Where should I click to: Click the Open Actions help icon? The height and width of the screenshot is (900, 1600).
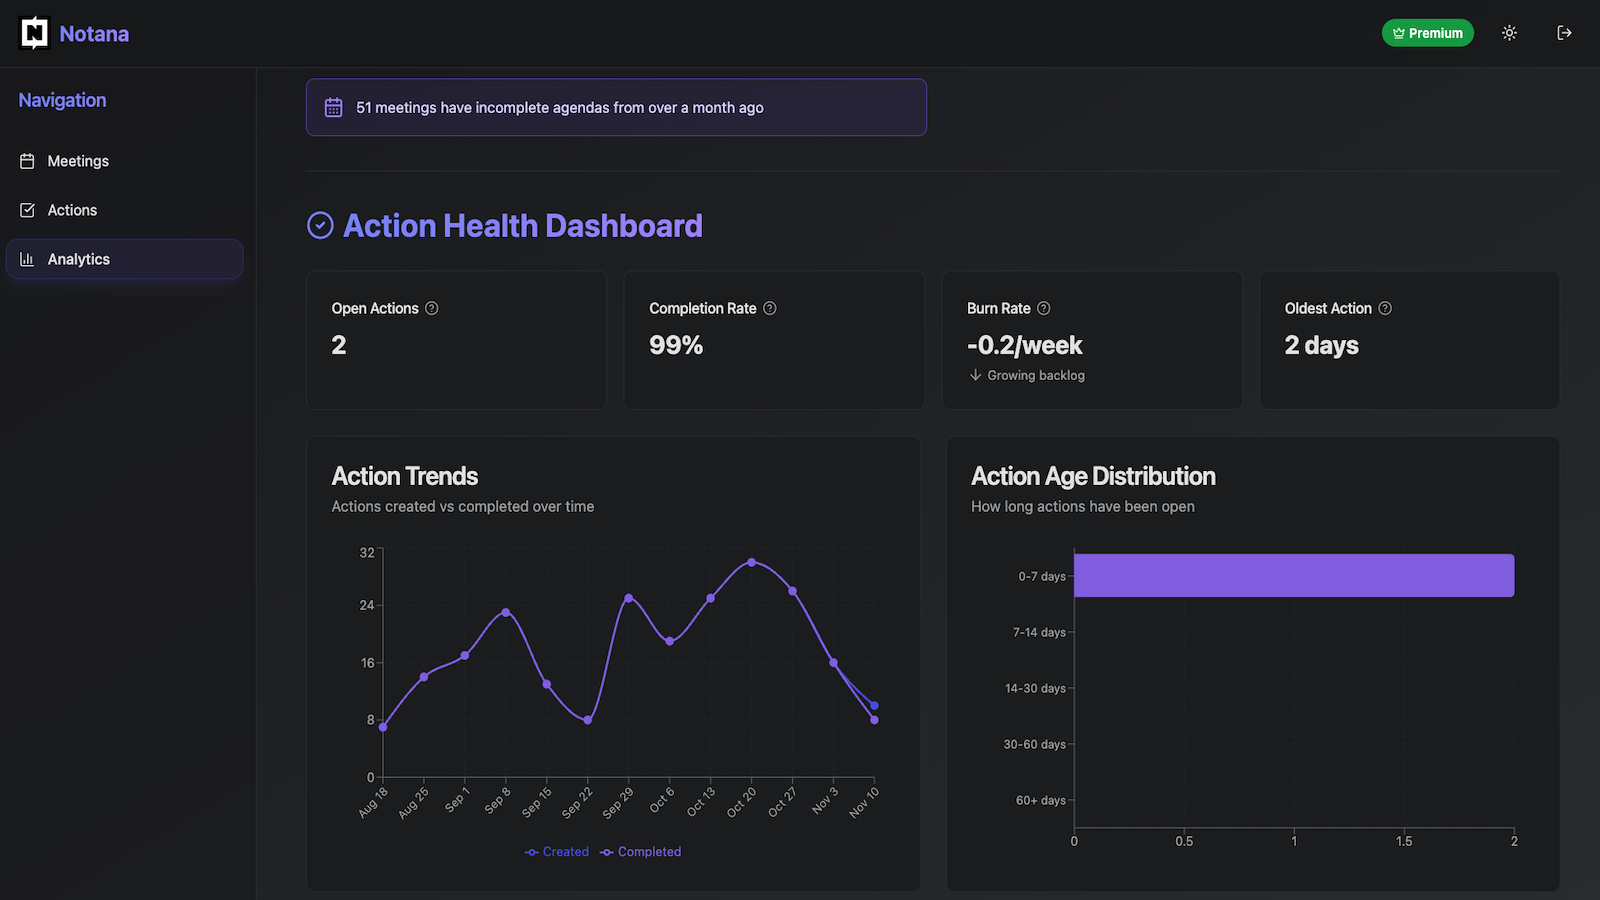click(432, 308)
